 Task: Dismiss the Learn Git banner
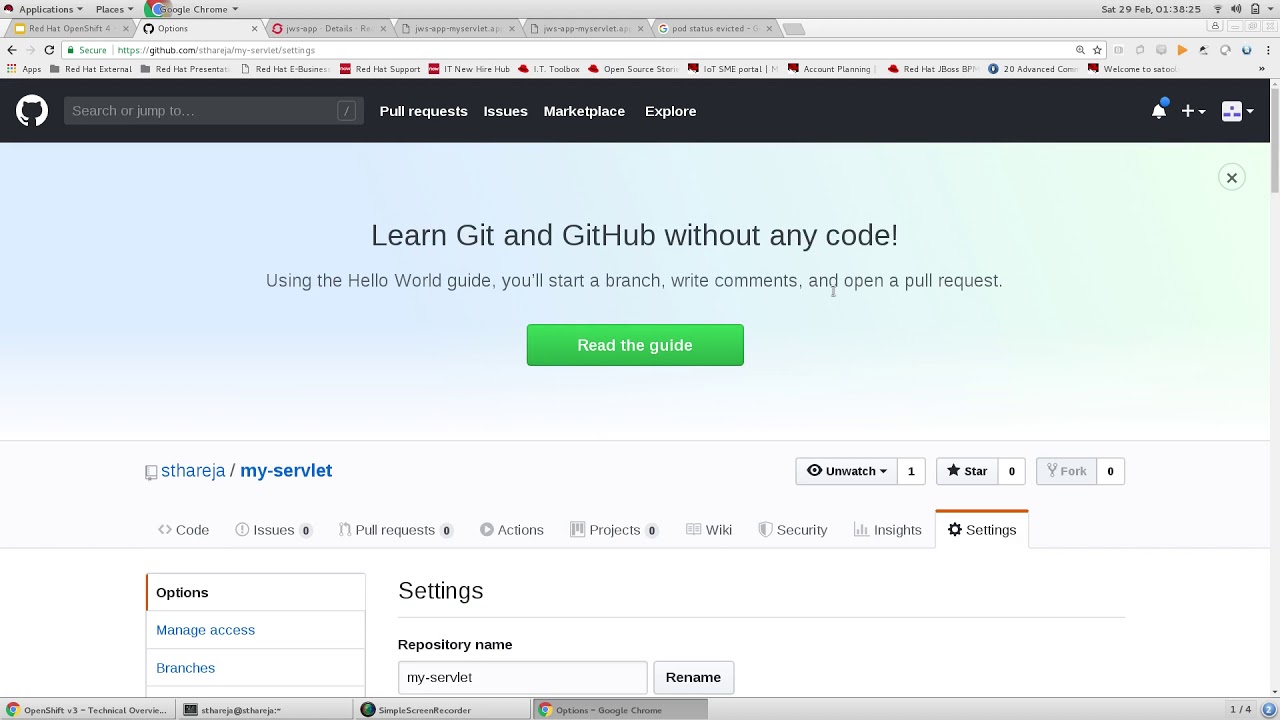pyautogui.click(x=1232, y=178)
